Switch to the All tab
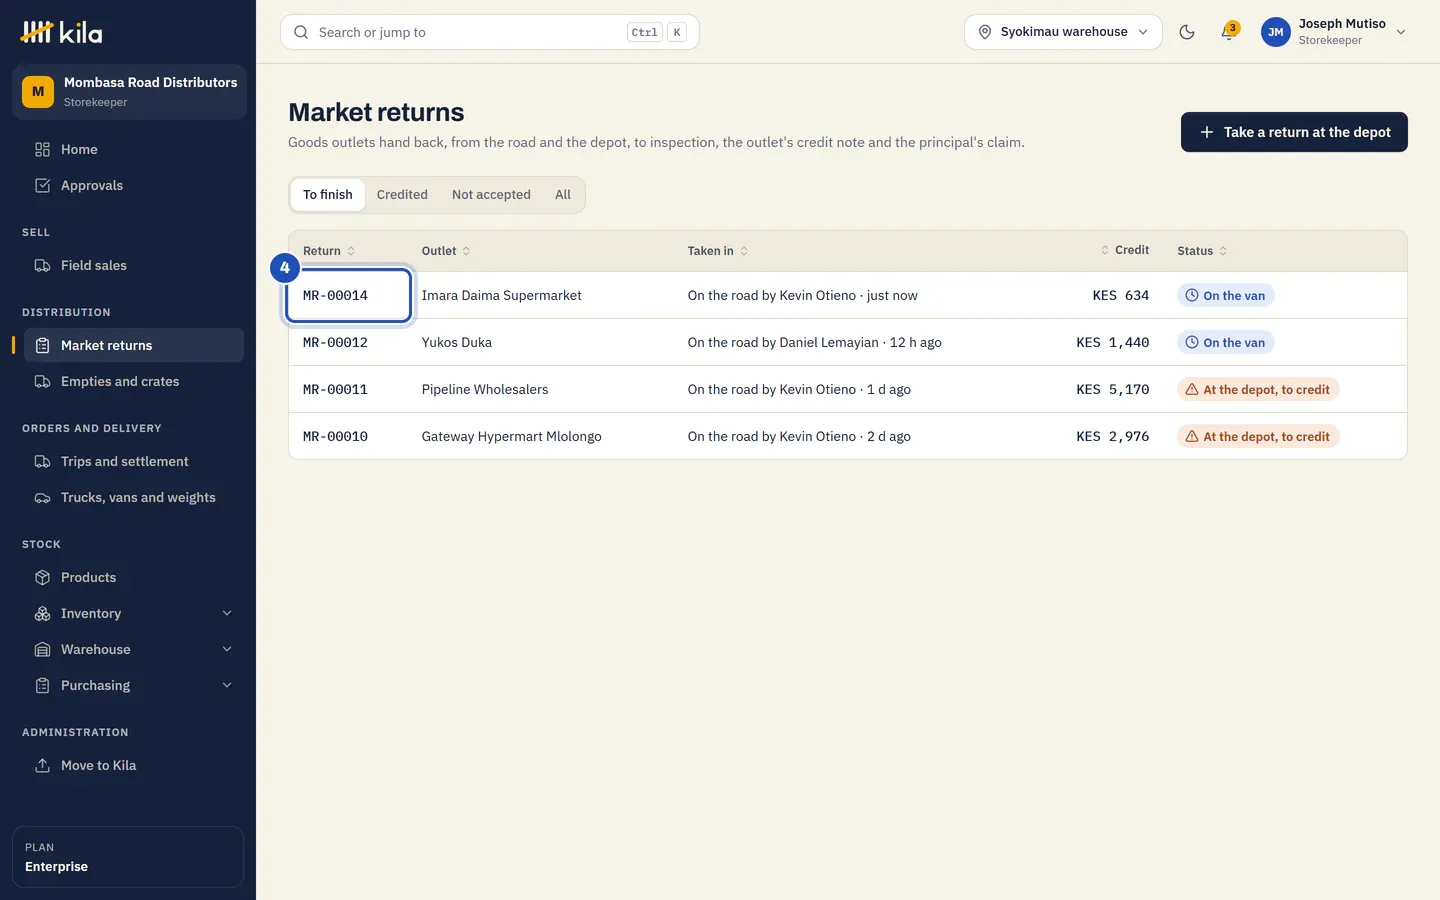Image resolution: width=1440 pixels, height=900 pixels. [x=563, y=195]
